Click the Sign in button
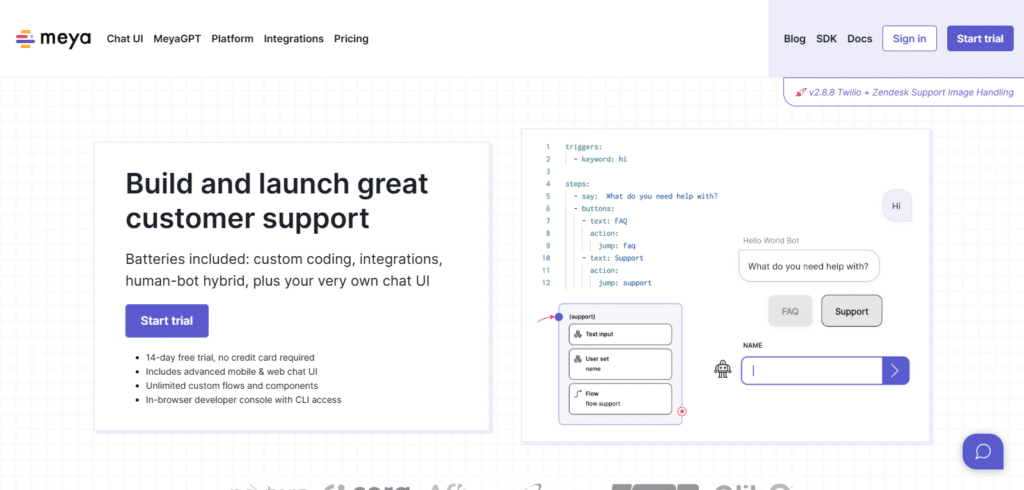 click(909, 39)
